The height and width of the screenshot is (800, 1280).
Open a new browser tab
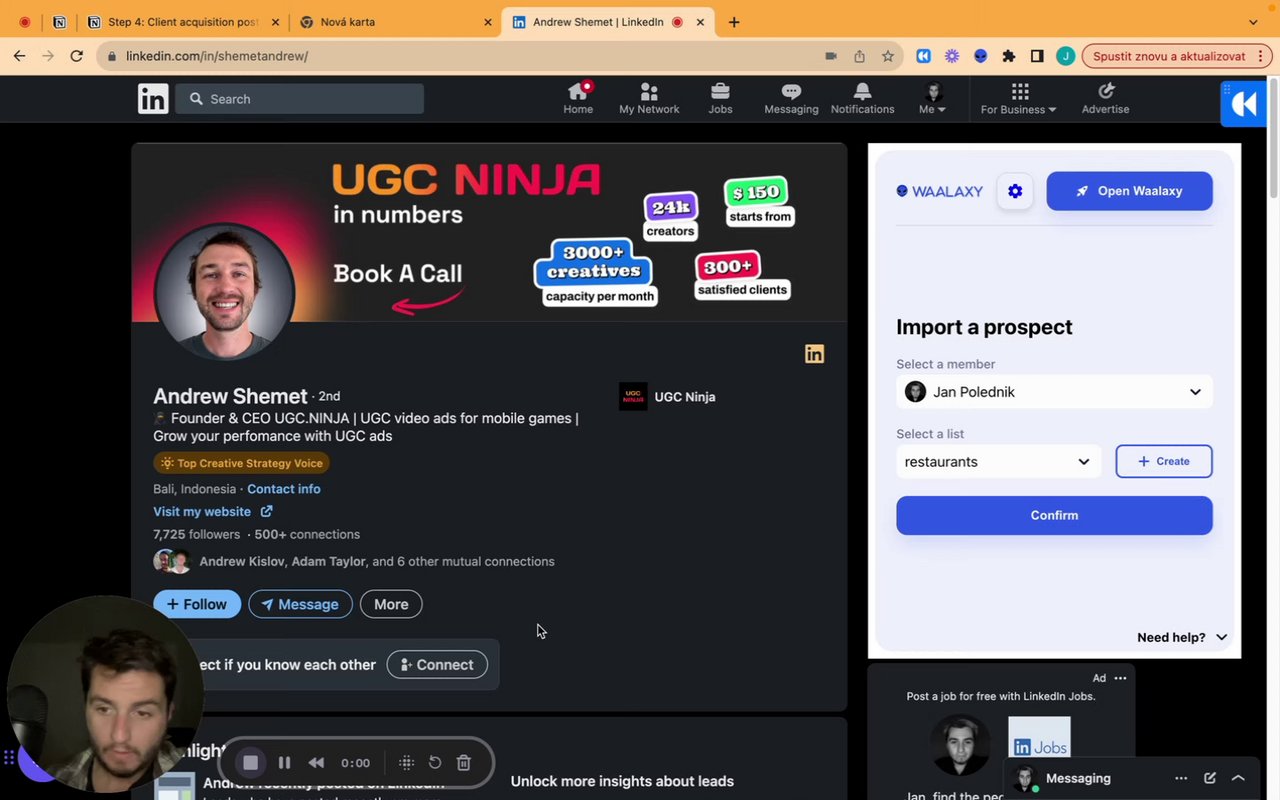pyautogui.click(x=734, y=22)
